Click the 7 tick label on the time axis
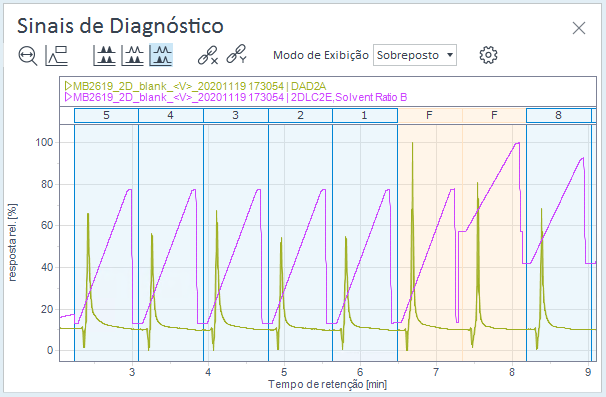This screenshot has width=606, height=397. point(436,372)
